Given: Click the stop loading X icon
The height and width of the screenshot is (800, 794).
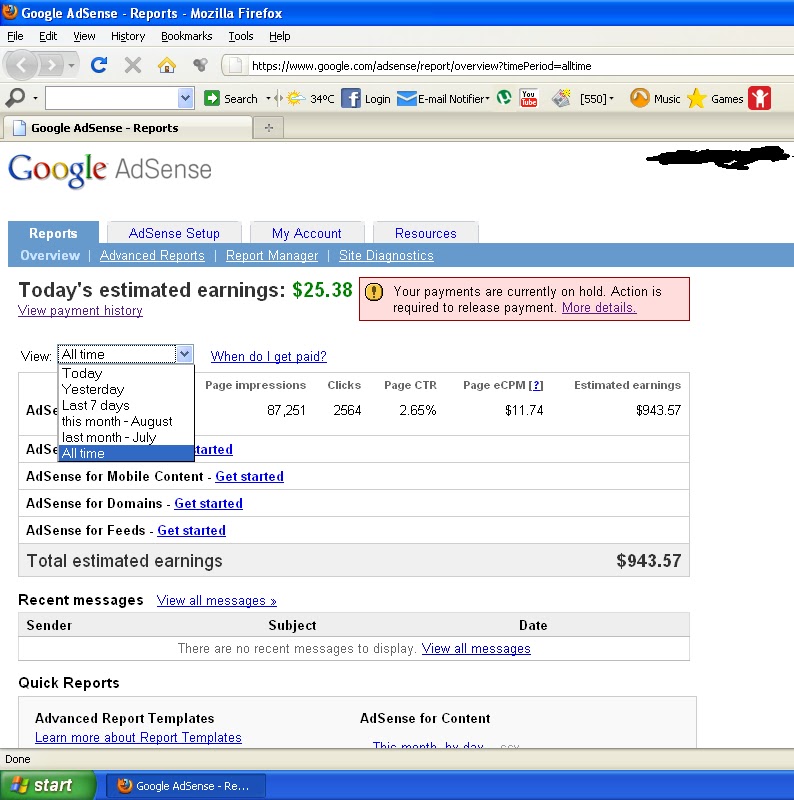Looking at the screenshot, I should (x=133, y=65).
